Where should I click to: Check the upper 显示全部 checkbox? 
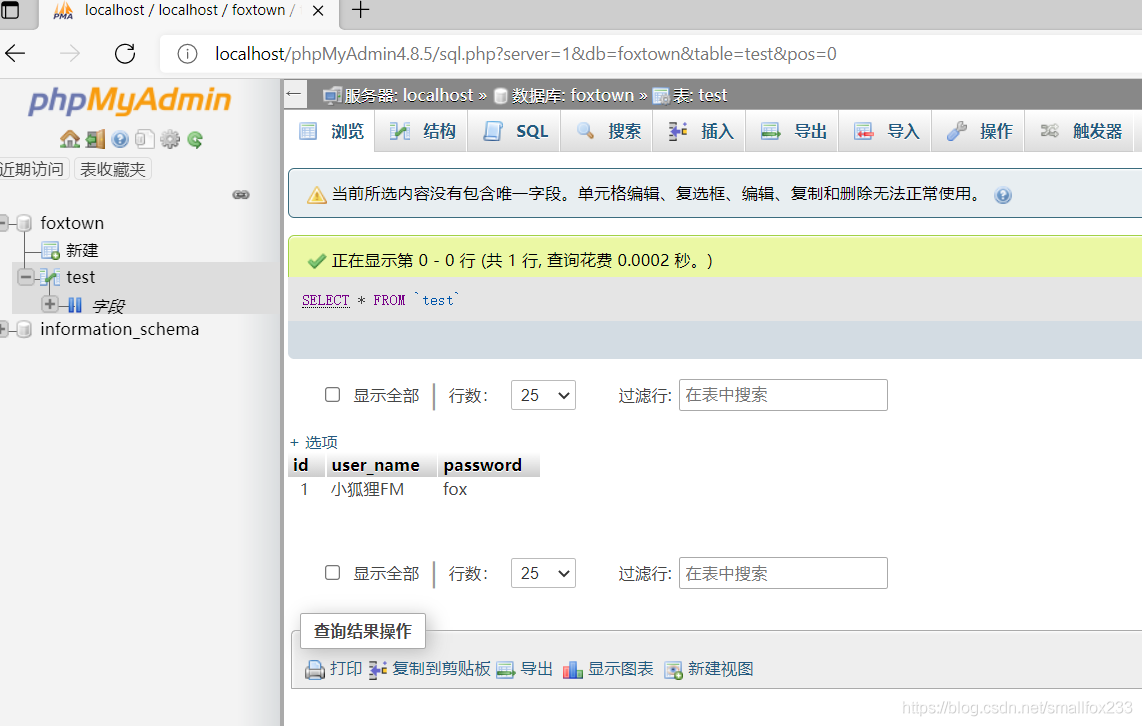click(x=332, y=395)
